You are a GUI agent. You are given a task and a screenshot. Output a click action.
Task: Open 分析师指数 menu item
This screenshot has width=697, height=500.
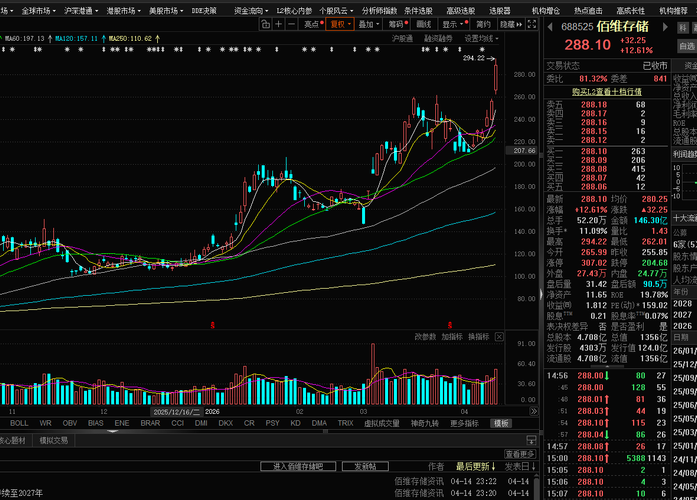[379, 11]
